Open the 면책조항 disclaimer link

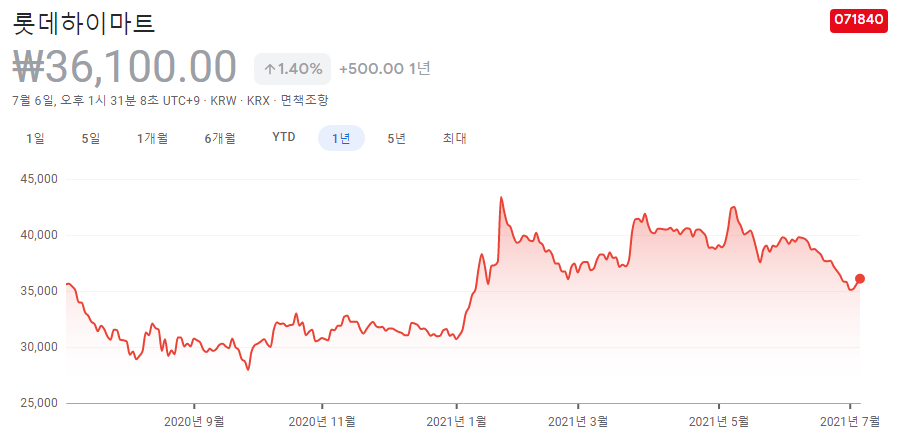click(305, 101)
